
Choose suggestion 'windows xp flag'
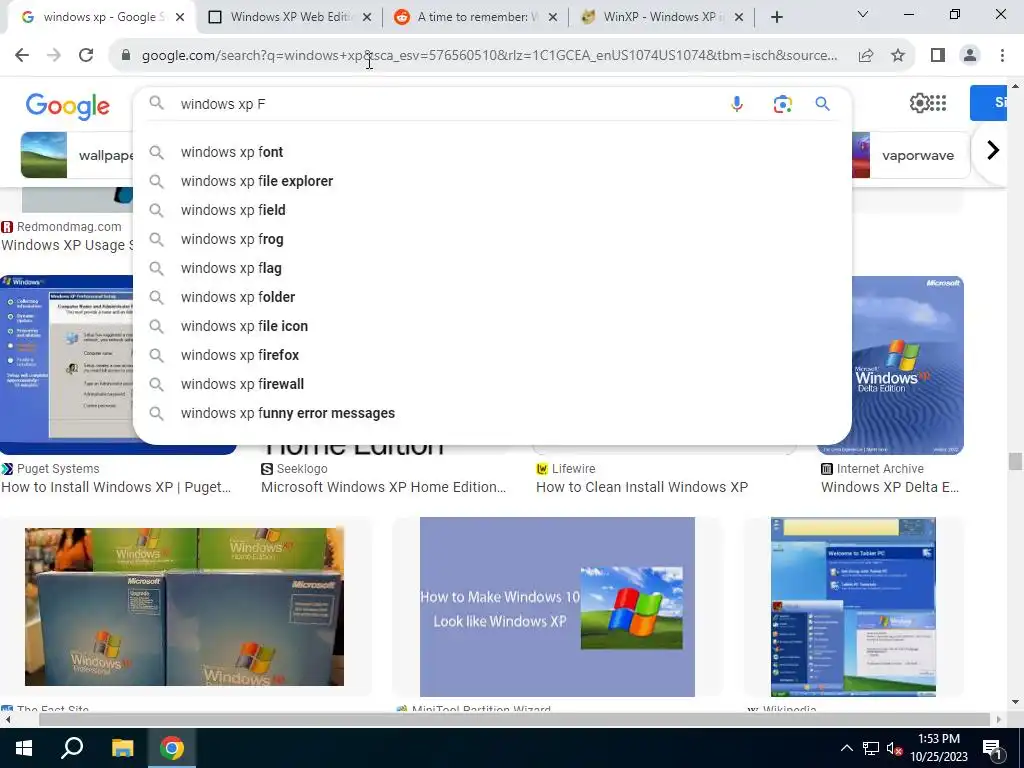pyautogui.click(x=492, y=268)
